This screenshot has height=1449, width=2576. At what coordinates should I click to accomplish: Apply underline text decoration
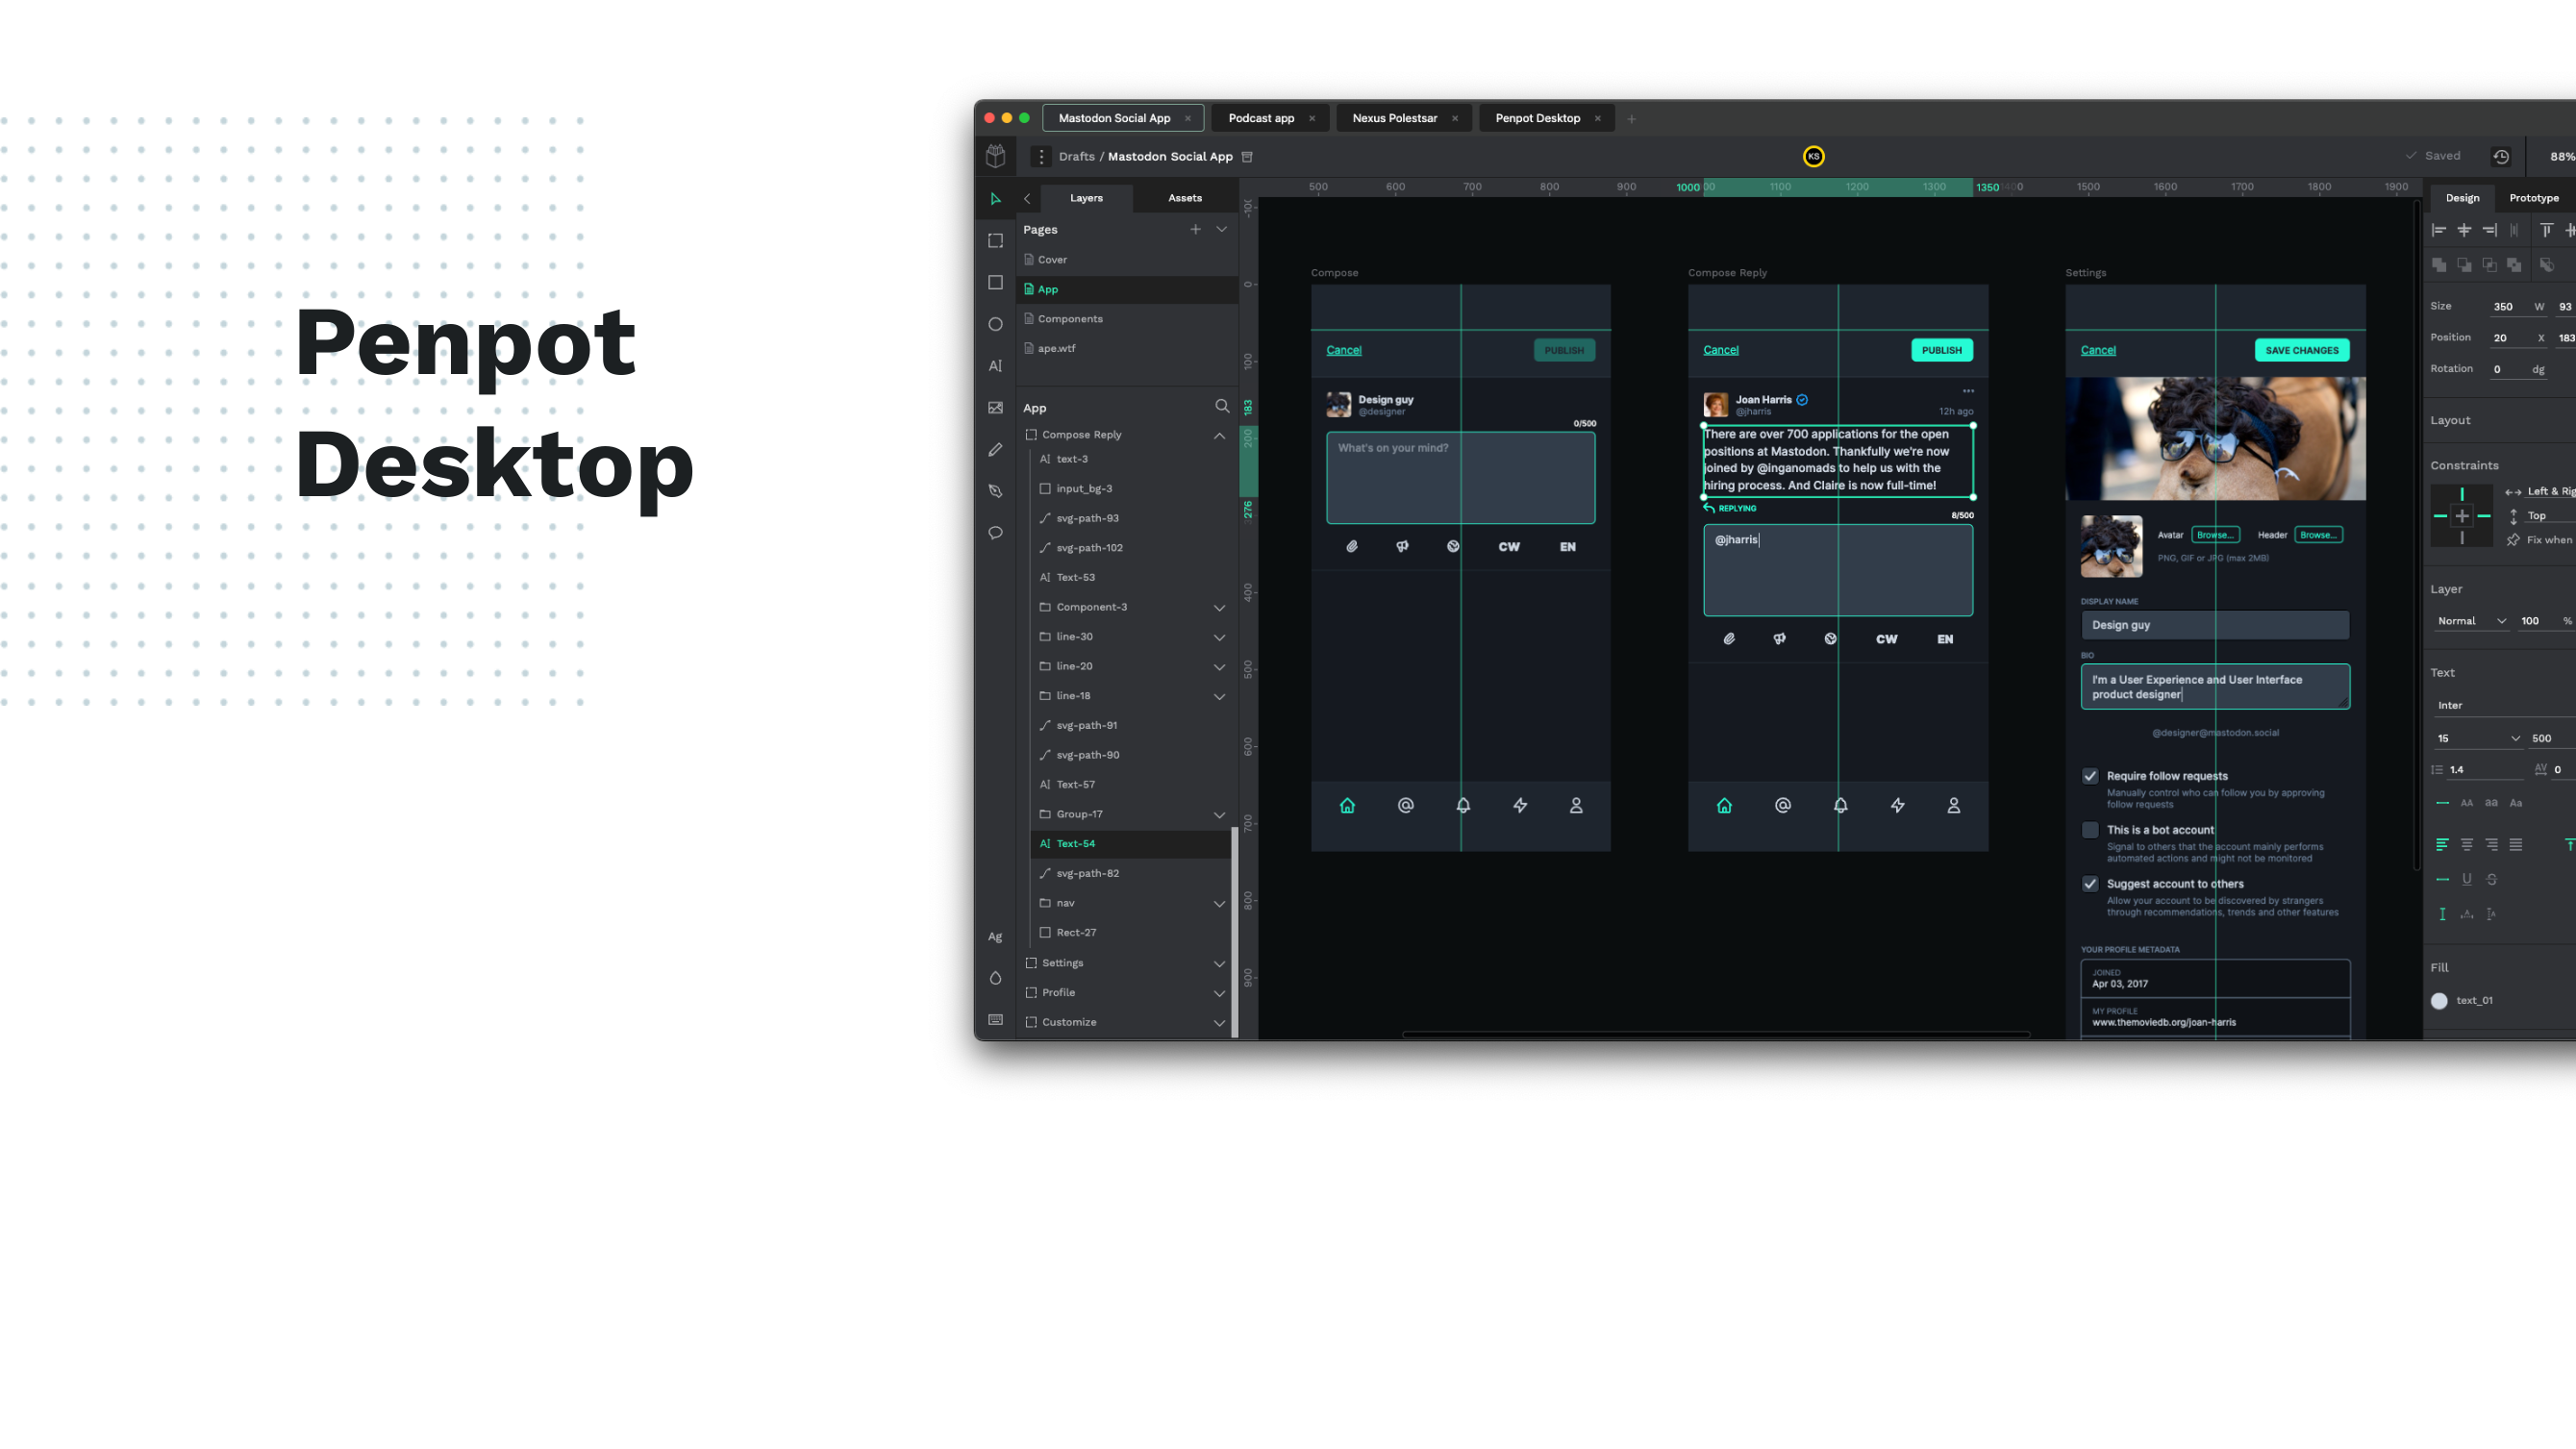click(2467, 879)
